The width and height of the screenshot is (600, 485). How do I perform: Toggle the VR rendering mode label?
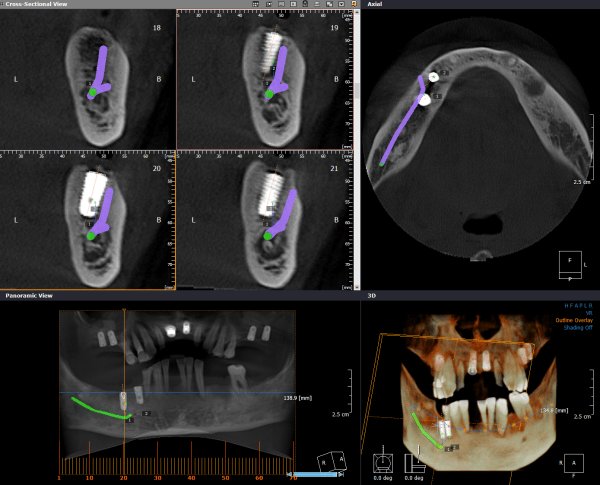pyautogui.click(x=589, y=313)
